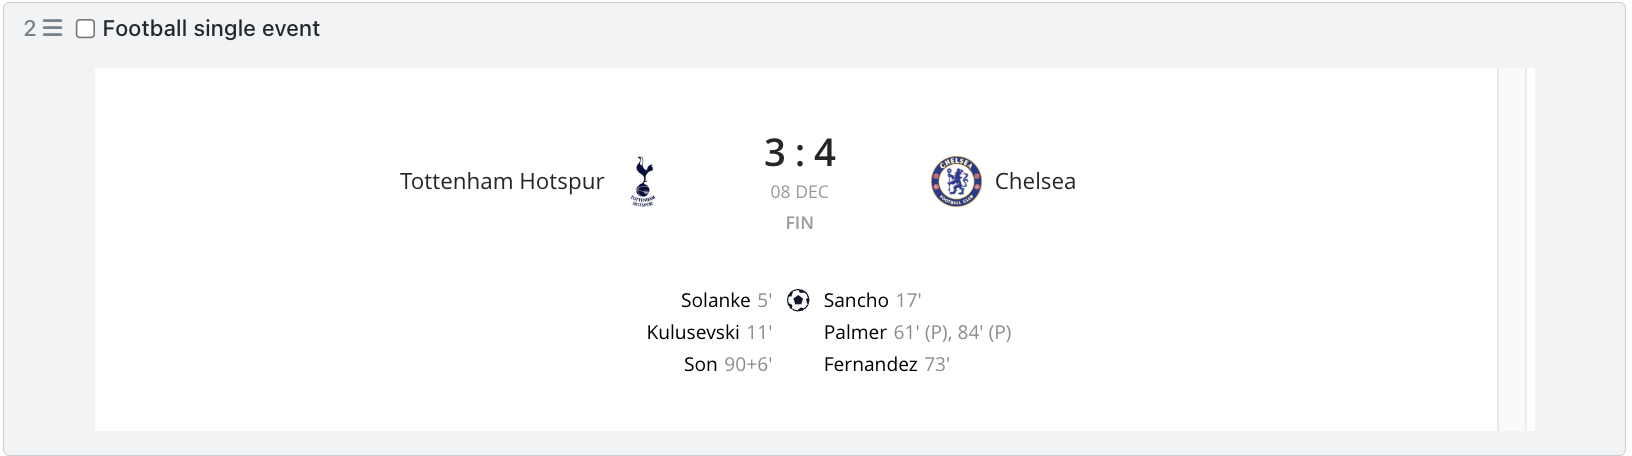Click Palmer penalty goals entry
This screenshot has width=1632, height=456.
(918, 332)
